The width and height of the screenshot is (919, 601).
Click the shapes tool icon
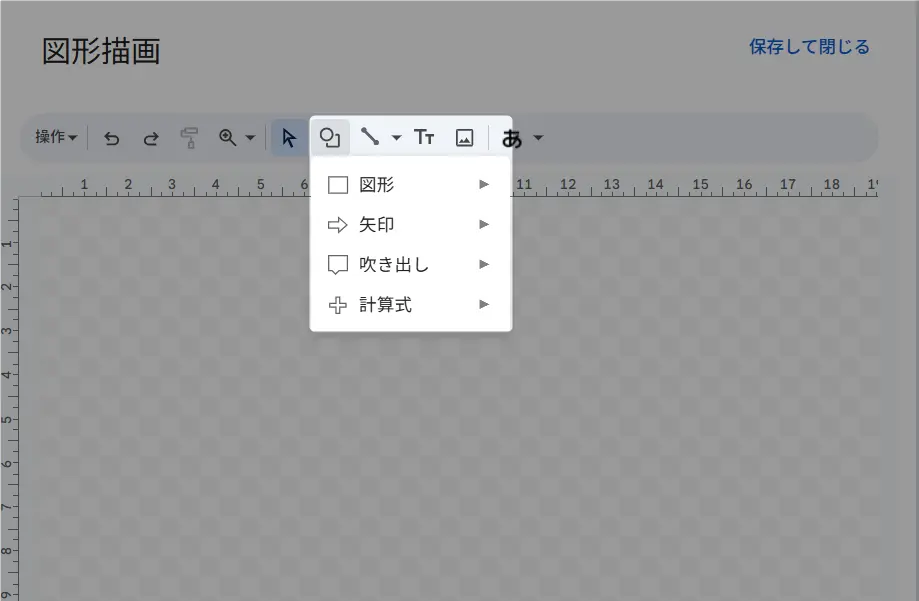coord(330,138)
